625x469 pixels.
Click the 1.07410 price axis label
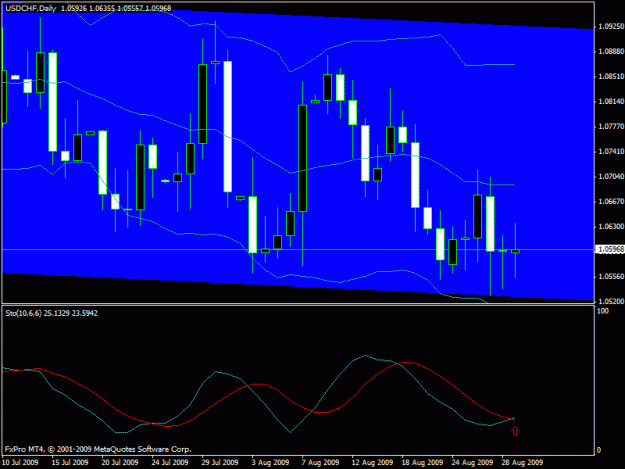[x=611, y=151]
